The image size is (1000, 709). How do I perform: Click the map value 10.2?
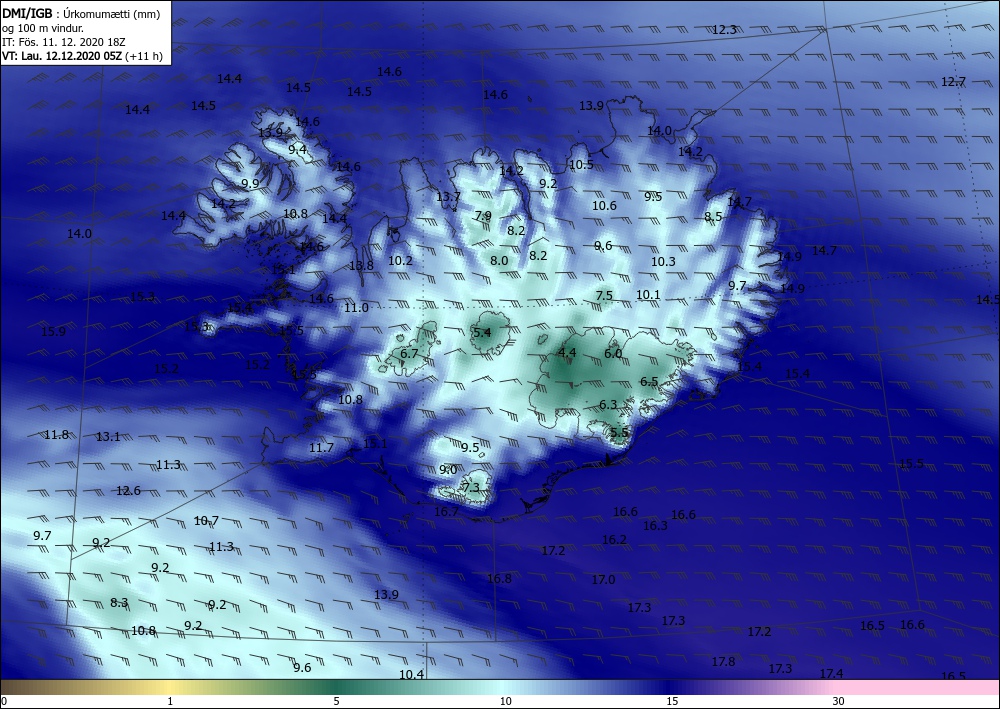pyautogui.click(x=400, y=261)
